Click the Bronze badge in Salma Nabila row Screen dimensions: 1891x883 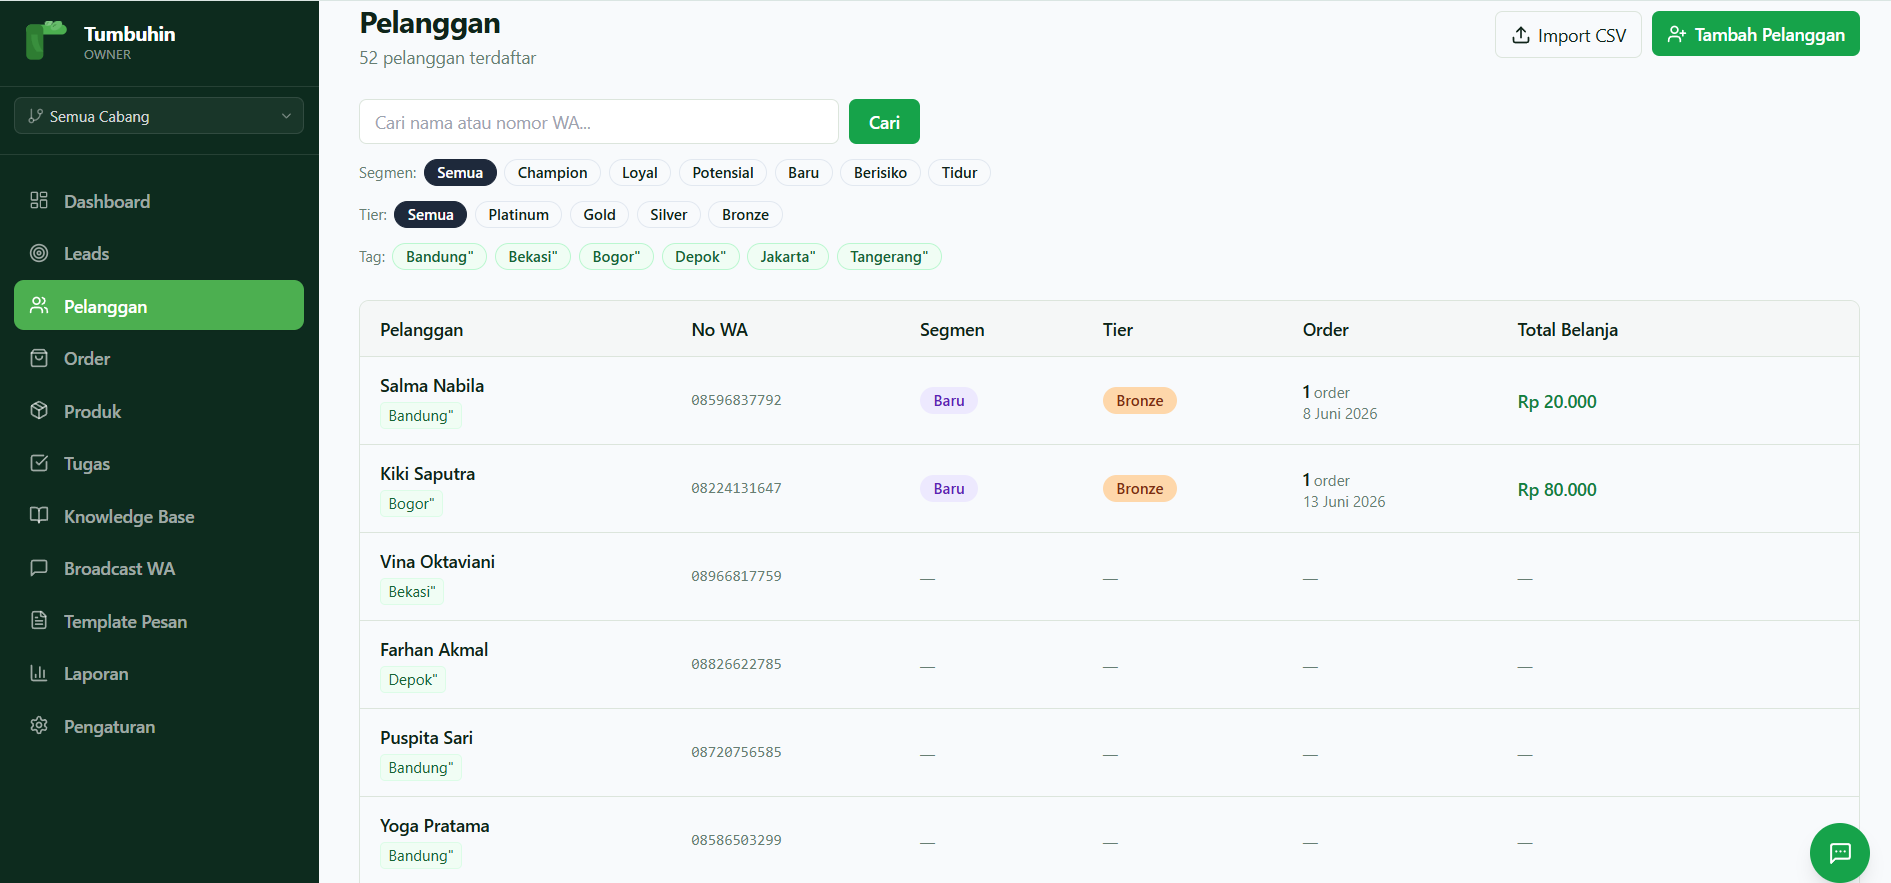(x=1139, y=401)
